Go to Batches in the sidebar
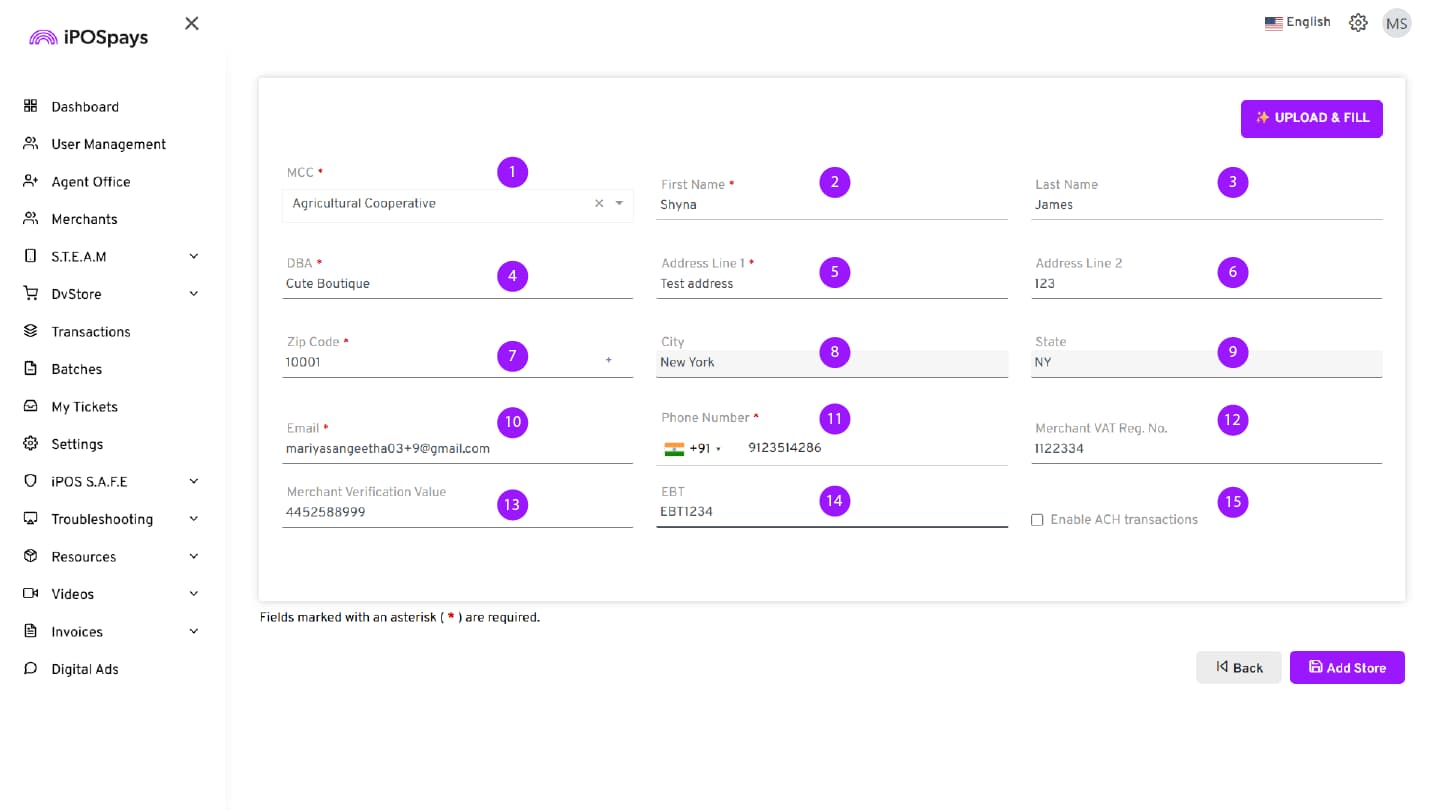 (x=76, y=369)
